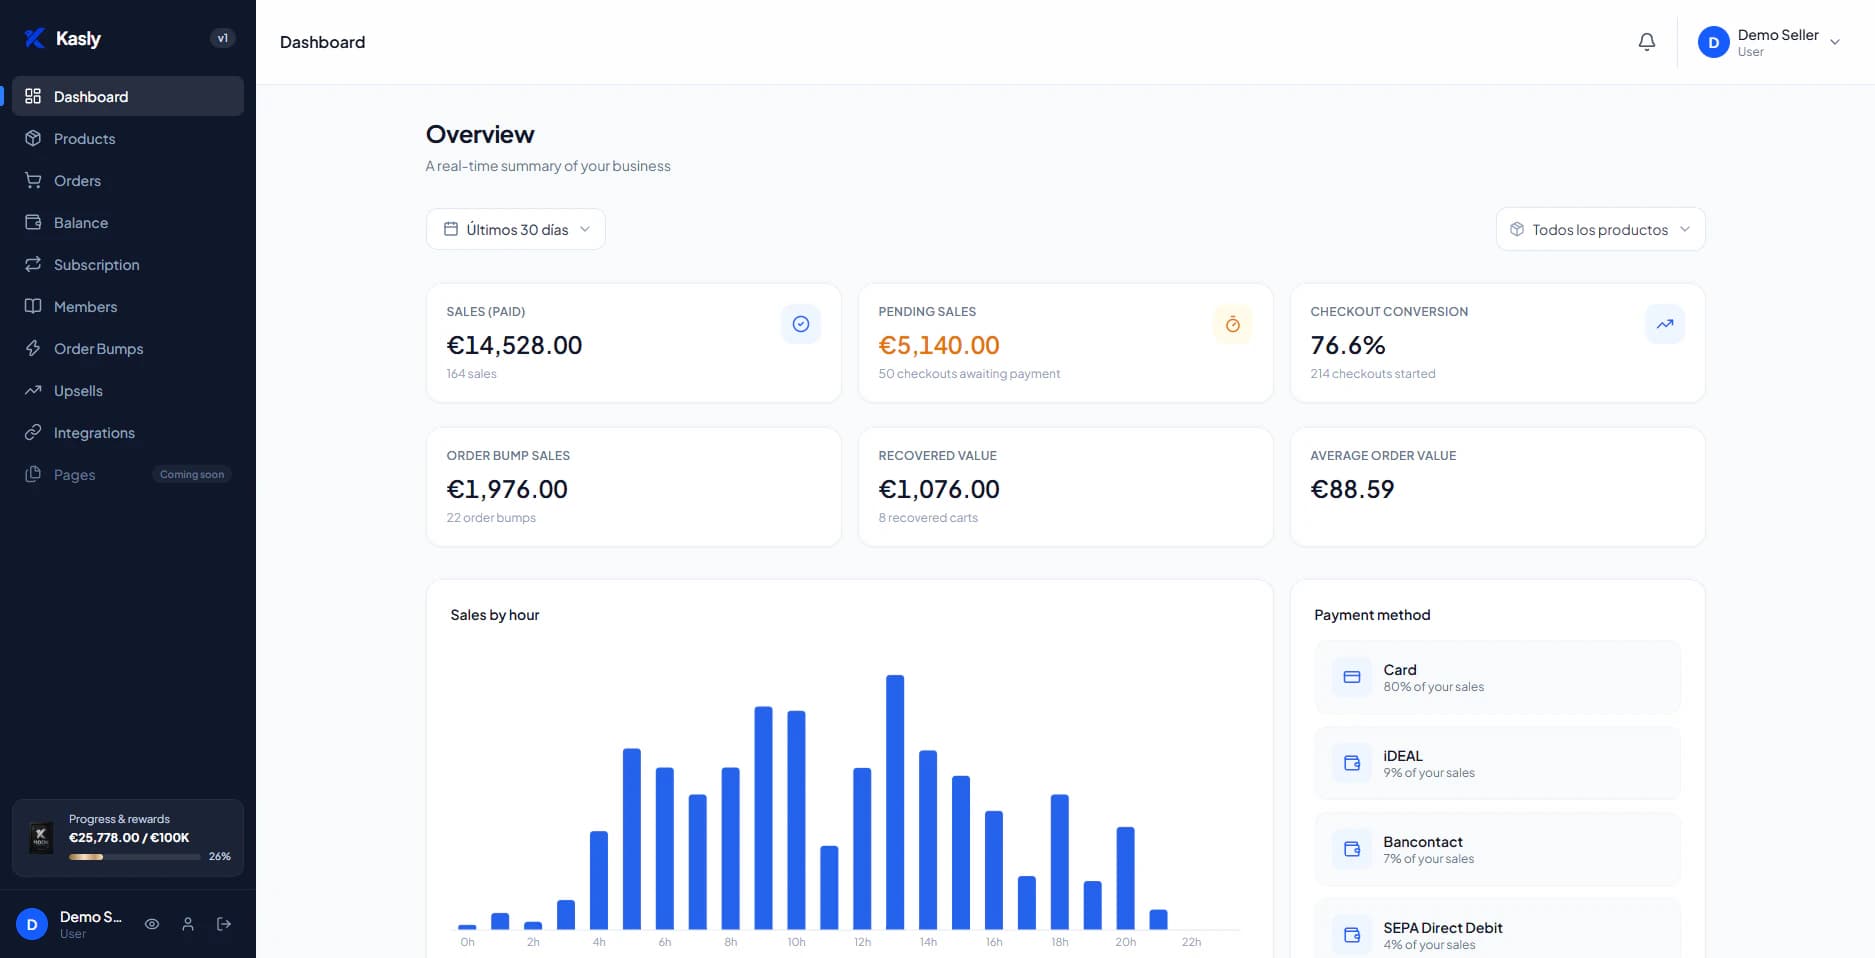The height and width of the screenshot is (958, 1875).
Task: Open profile via sidebar person icon
Action: pos(188,924)
